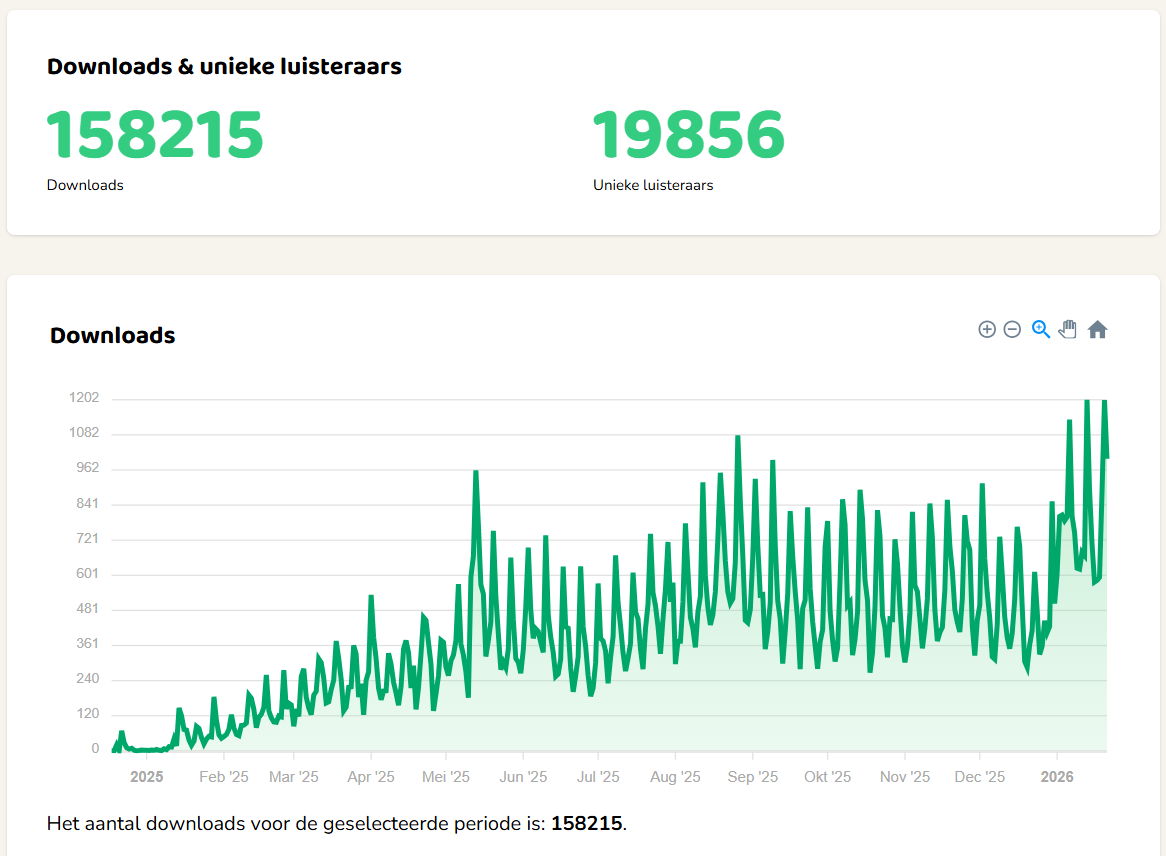This screenshot has width=1166, height=856.
Task: Click the 'Sep '25' x-axis label
Action: [x=753, y=777]
